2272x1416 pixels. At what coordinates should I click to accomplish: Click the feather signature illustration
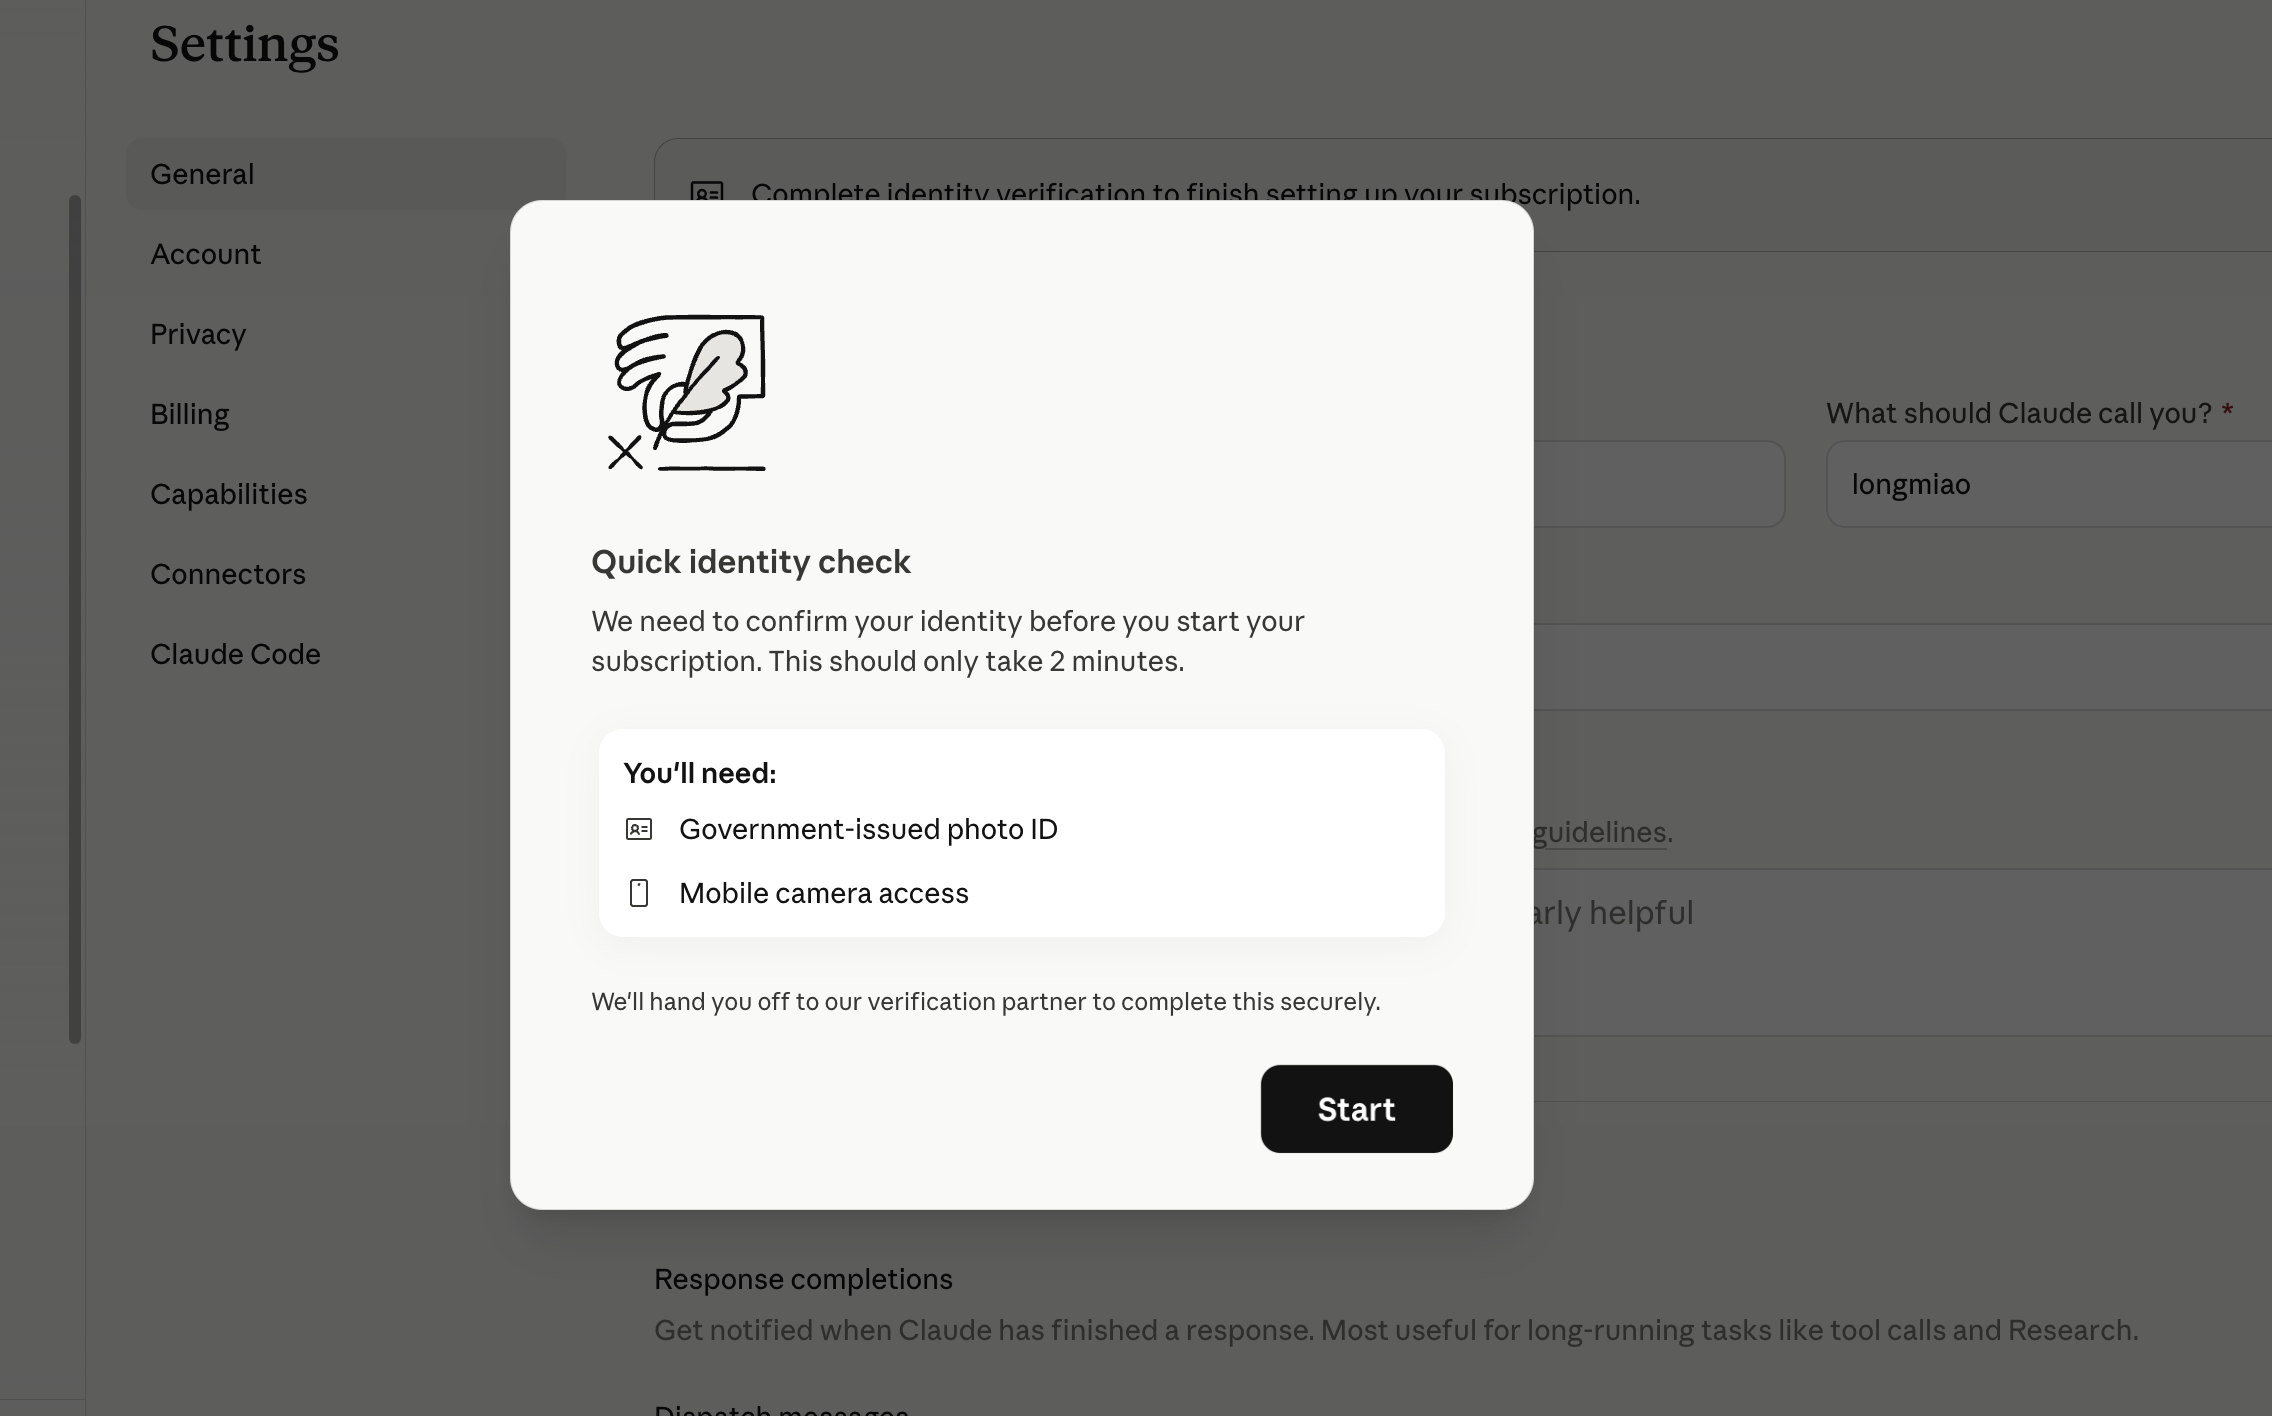(688, 392)
